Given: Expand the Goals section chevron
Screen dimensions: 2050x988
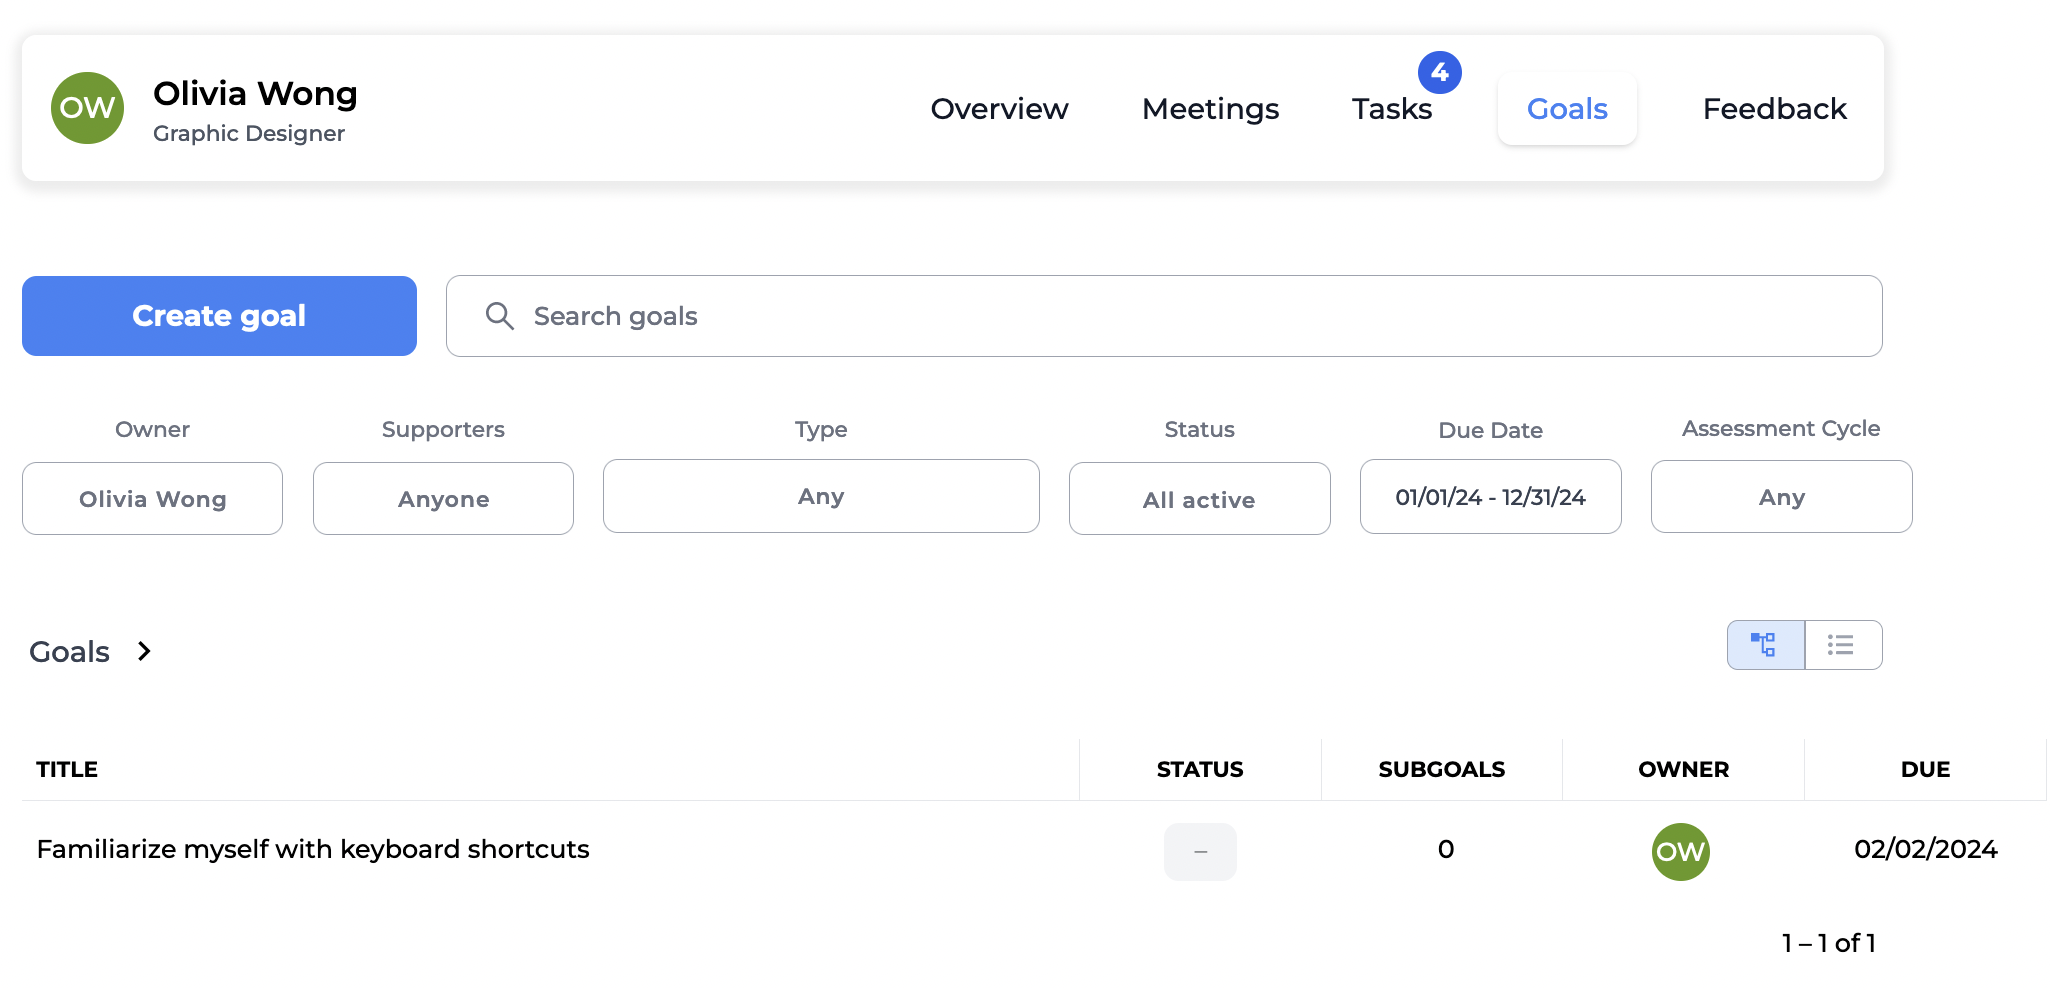Looking at the screenshot, I should pos(144,651).
